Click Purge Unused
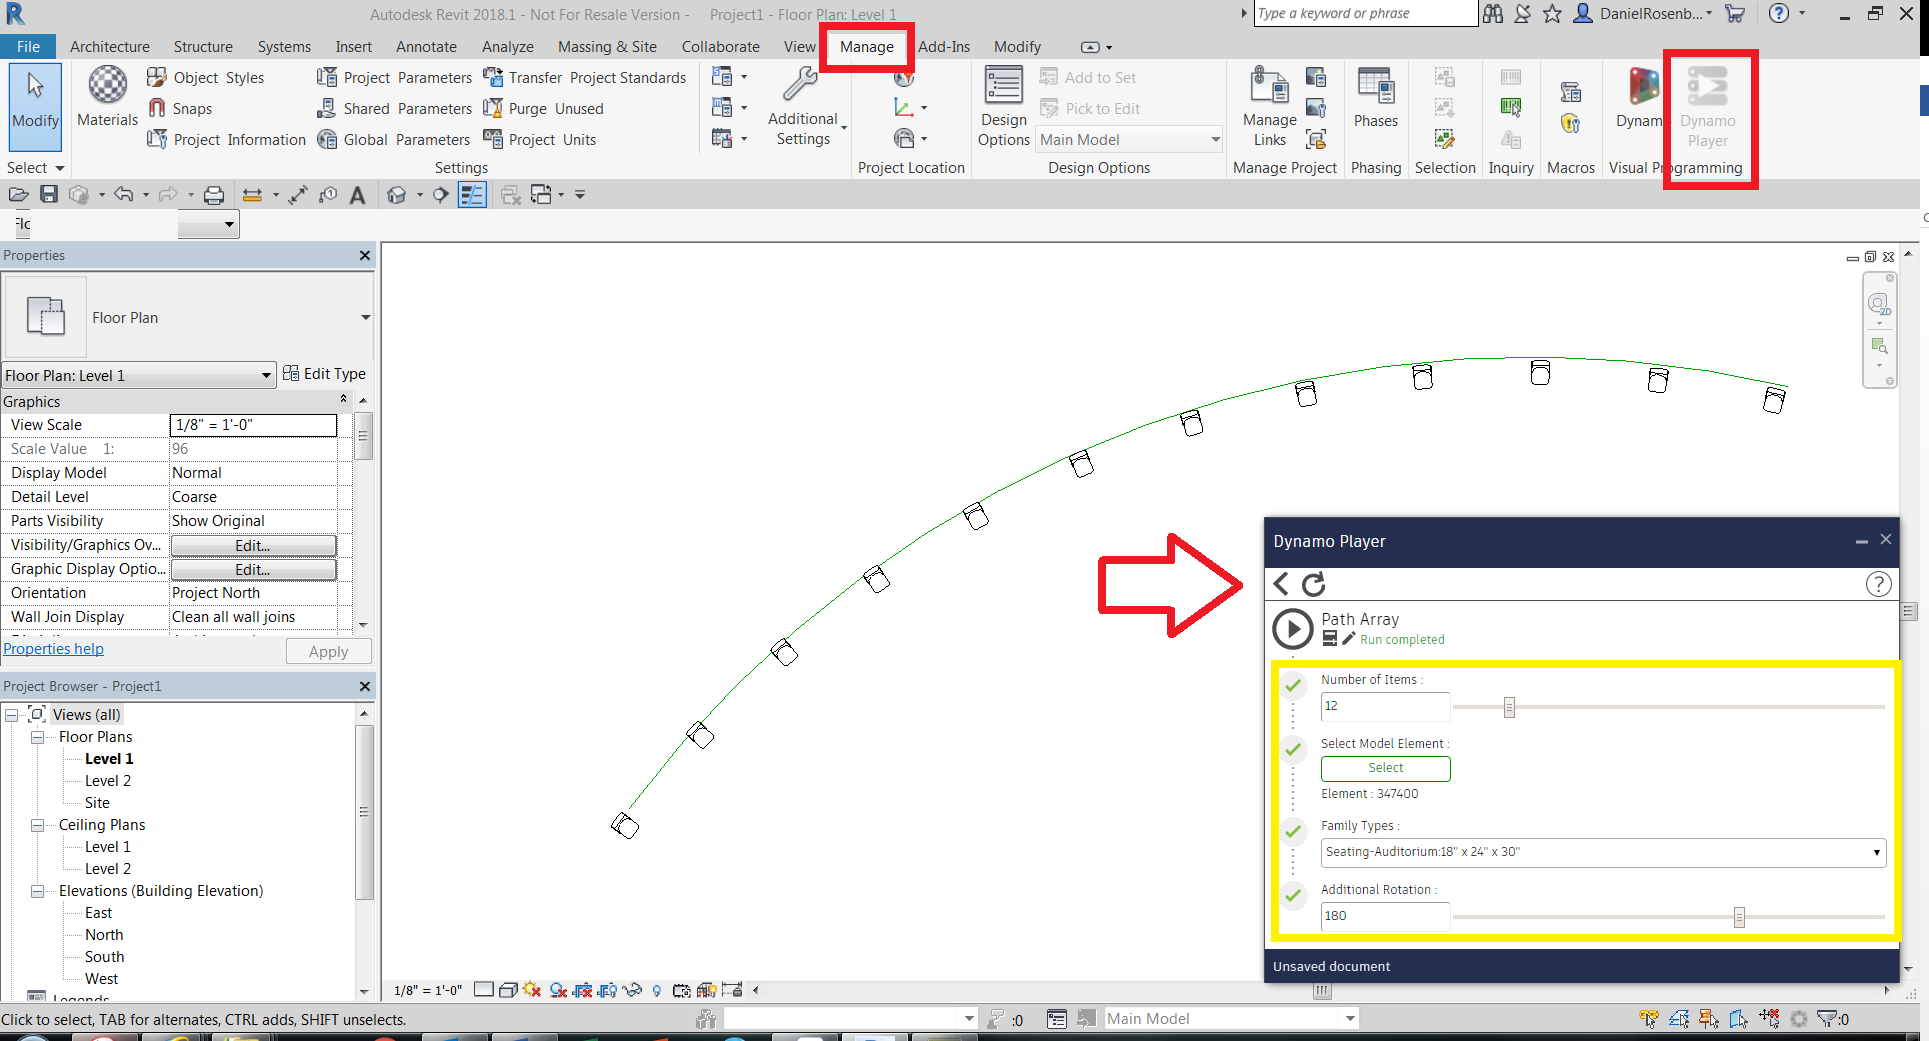 click(544, 108)
